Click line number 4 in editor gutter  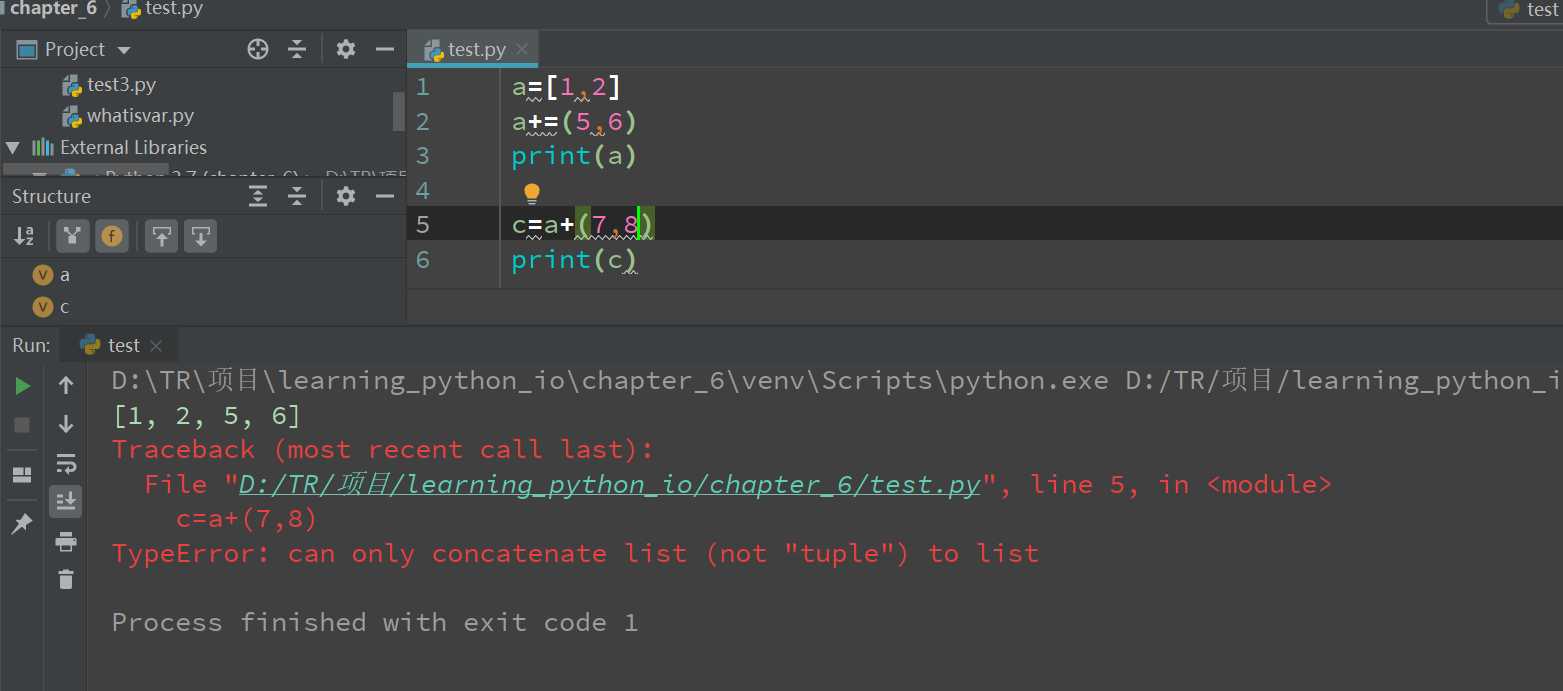422,190
